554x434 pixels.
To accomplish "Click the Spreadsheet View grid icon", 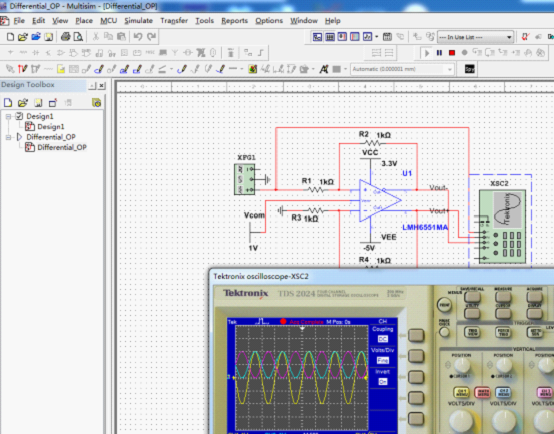I will point(330,37).
